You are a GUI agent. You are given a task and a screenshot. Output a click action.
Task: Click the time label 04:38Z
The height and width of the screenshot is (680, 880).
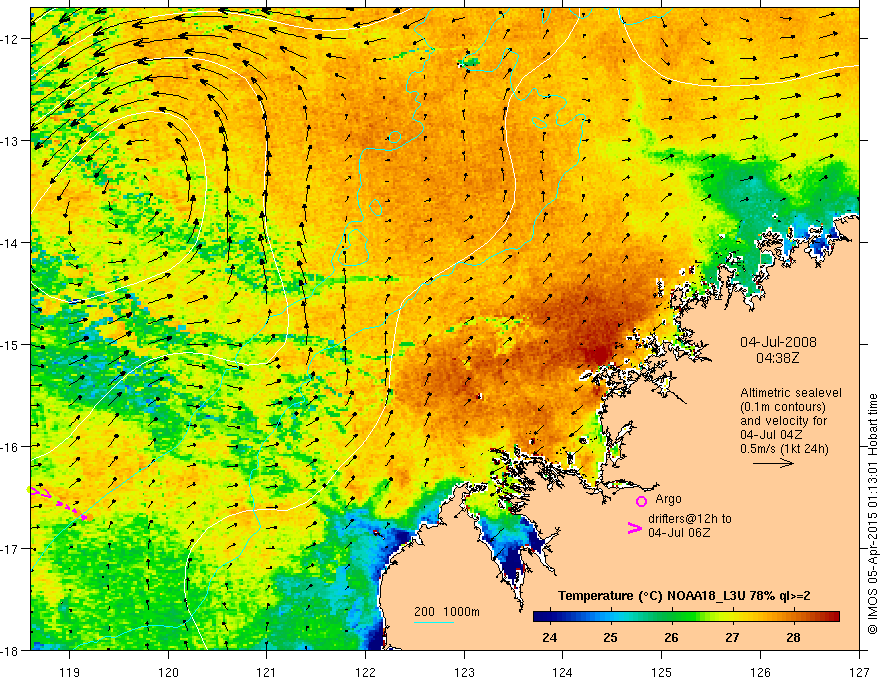777,358
